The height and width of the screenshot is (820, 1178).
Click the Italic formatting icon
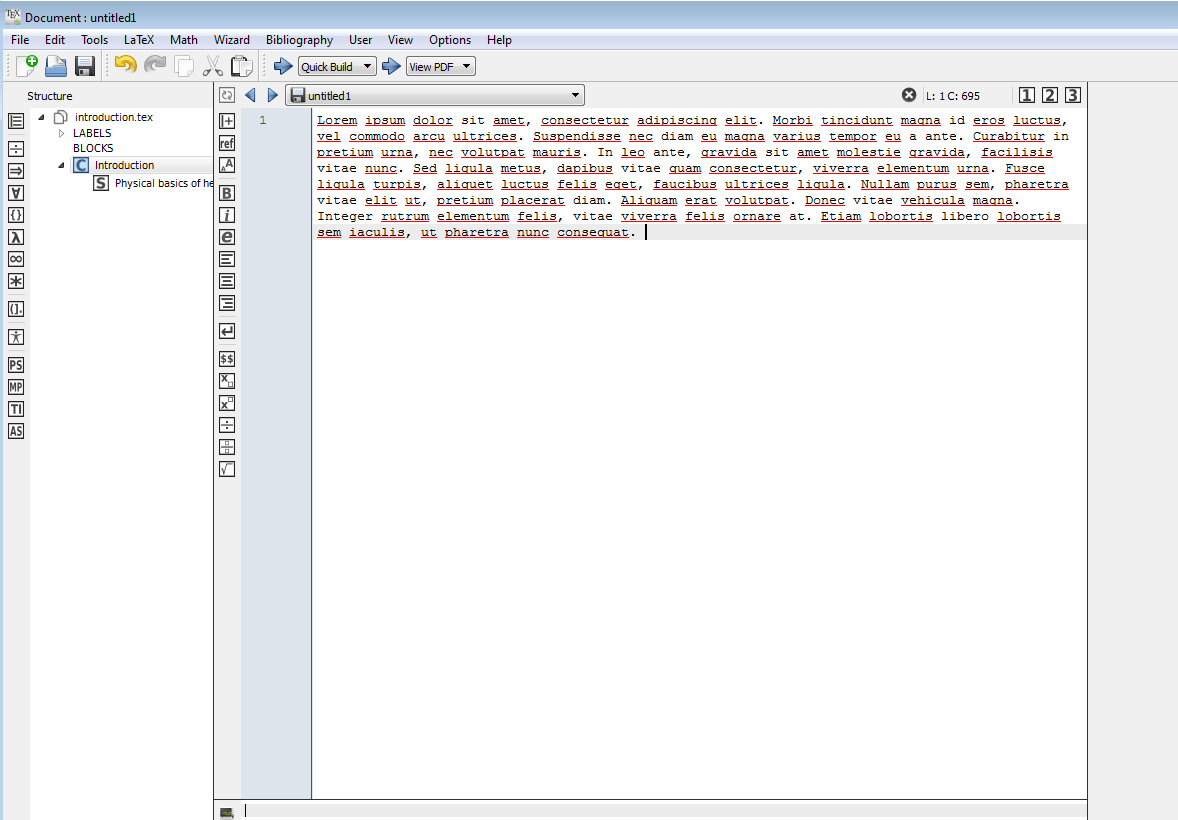click(x=227, y=215)
